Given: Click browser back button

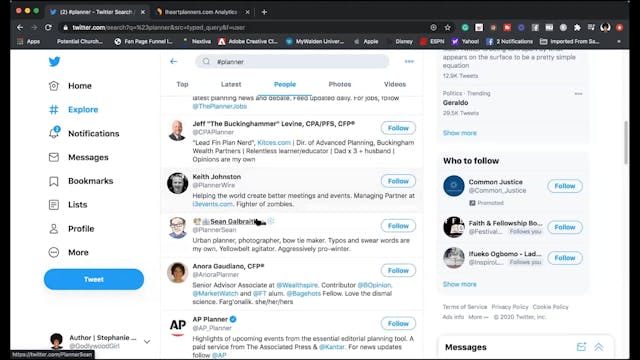Looking at the screenshot, I should [x=20, y=27].
